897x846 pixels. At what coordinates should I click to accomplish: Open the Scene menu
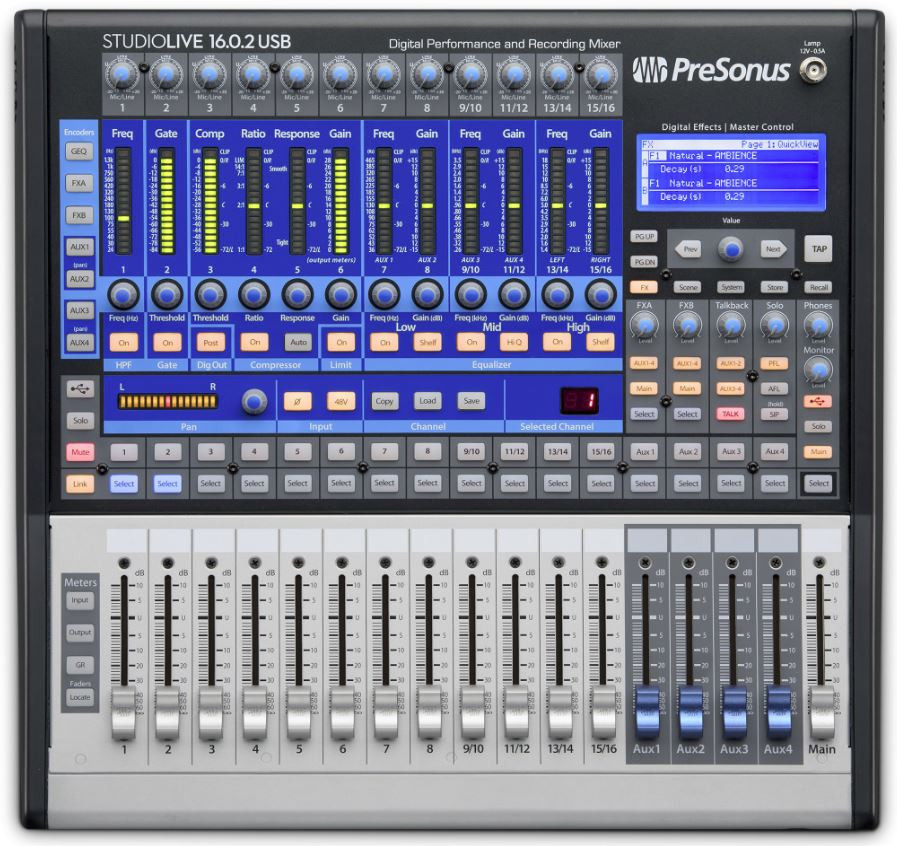pyautogui.click(x=688, y=287)
